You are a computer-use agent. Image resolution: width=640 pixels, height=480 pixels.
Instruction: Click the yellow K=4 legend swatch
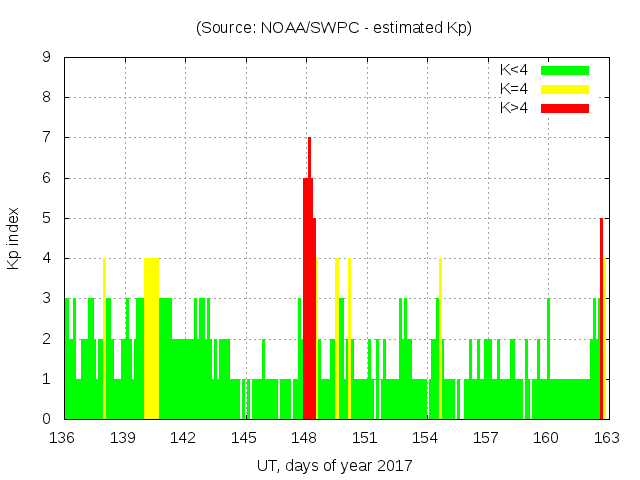point(565,89)
